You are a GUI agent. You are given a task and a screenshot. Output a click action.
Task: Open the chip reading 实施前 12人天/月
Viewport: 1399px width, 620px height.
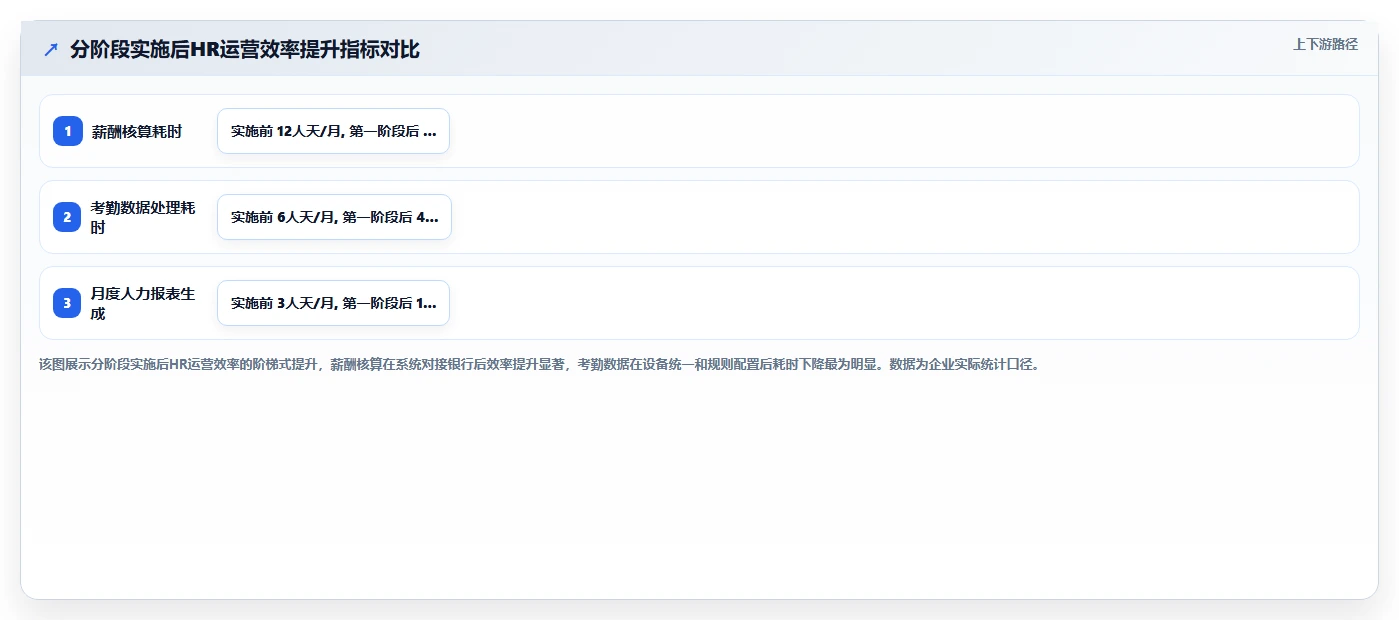[334, 131]
